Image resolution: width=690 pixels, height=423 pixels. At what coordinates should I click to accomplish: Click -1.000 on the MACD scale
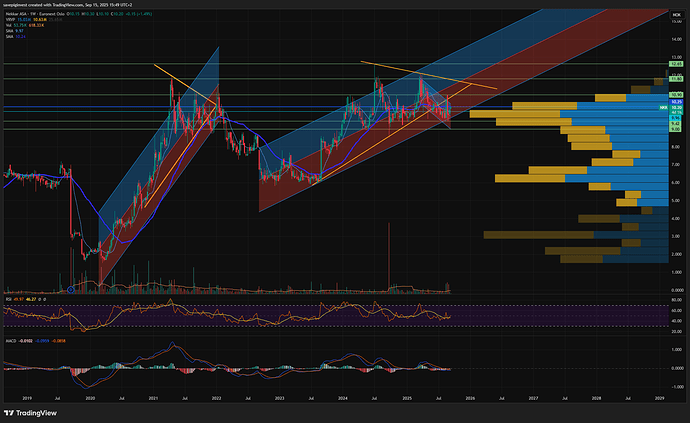pyautogui.click(x=677, y=387)
